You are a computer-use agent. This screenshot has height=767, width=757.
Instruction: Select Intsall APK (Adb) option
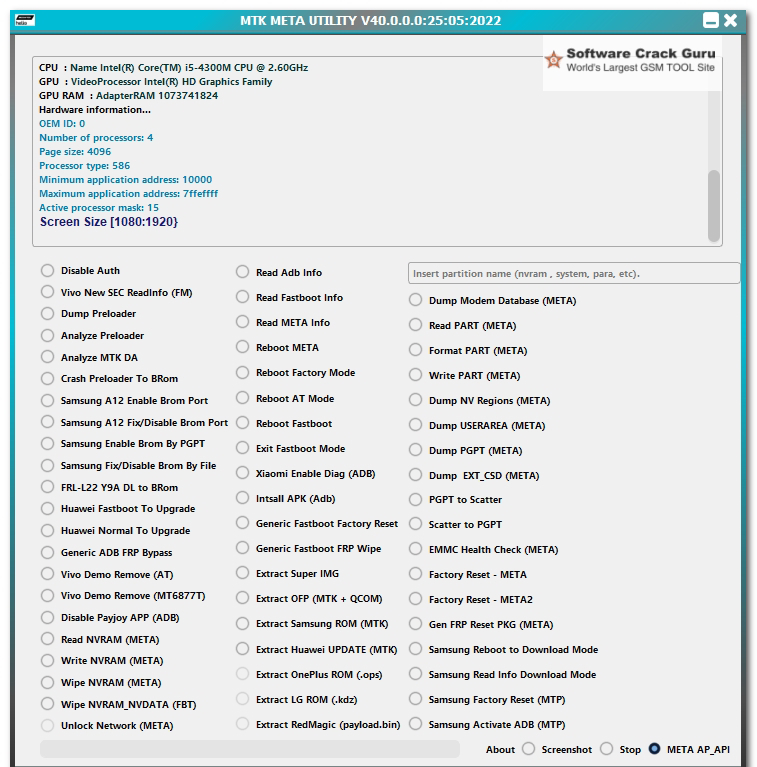[x=243, y=498]
